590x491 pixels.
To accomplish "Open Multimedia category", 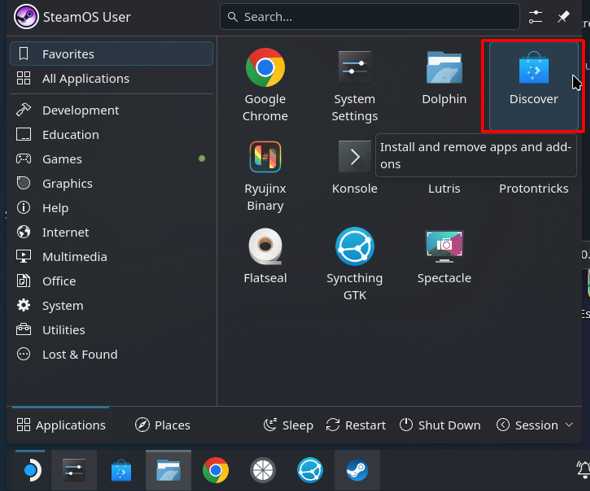I will coord(112,257).
